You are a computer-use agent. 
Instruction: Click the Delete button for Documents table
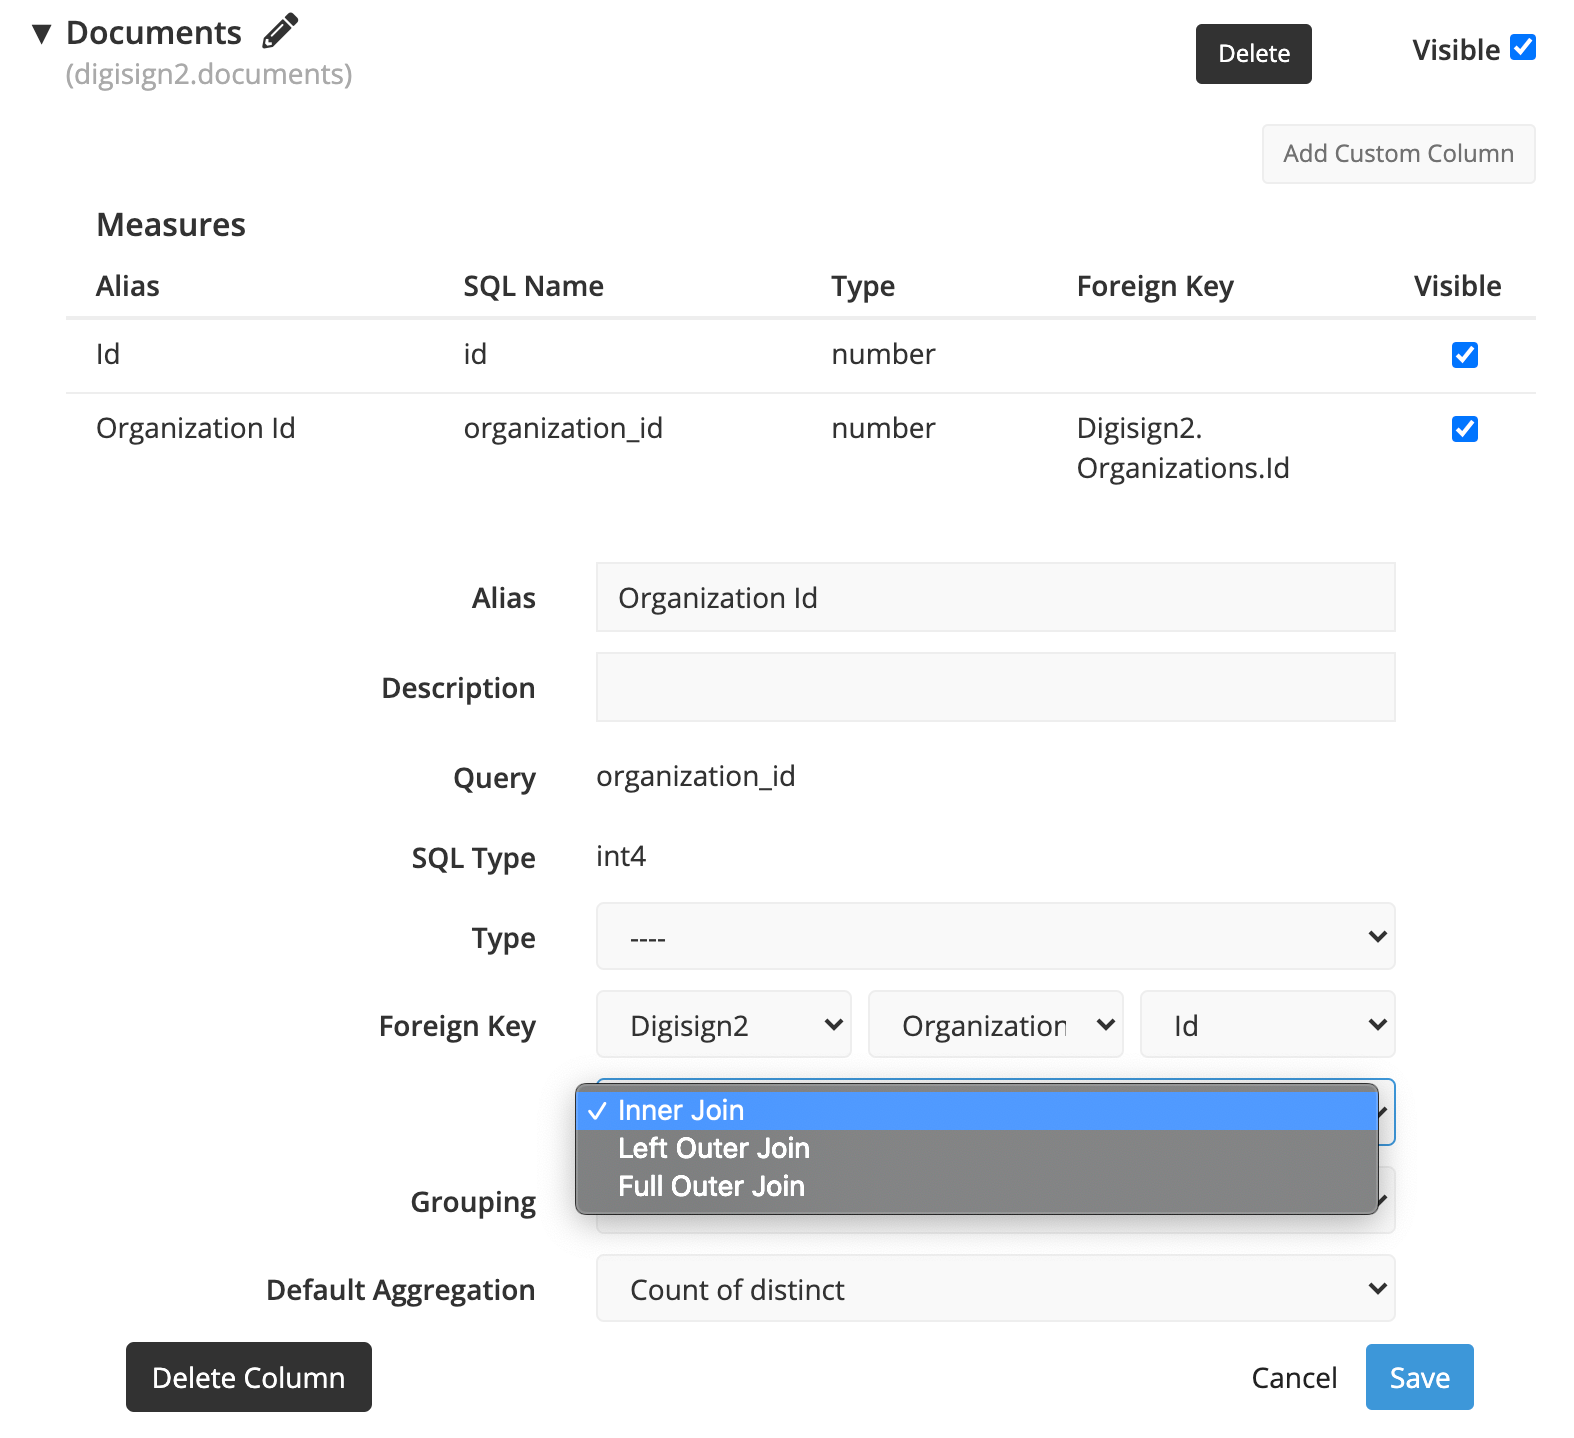tap(1253, 54)
